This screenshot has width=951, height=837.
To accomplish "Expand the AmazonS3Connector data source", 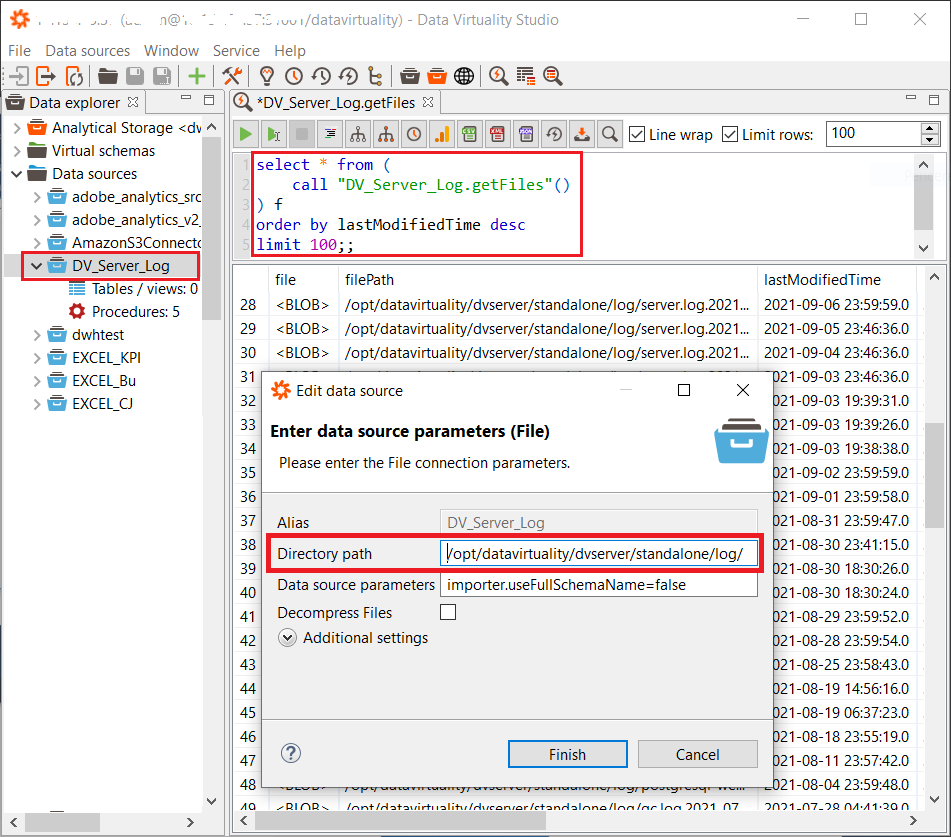I will [x=37, y=243].
